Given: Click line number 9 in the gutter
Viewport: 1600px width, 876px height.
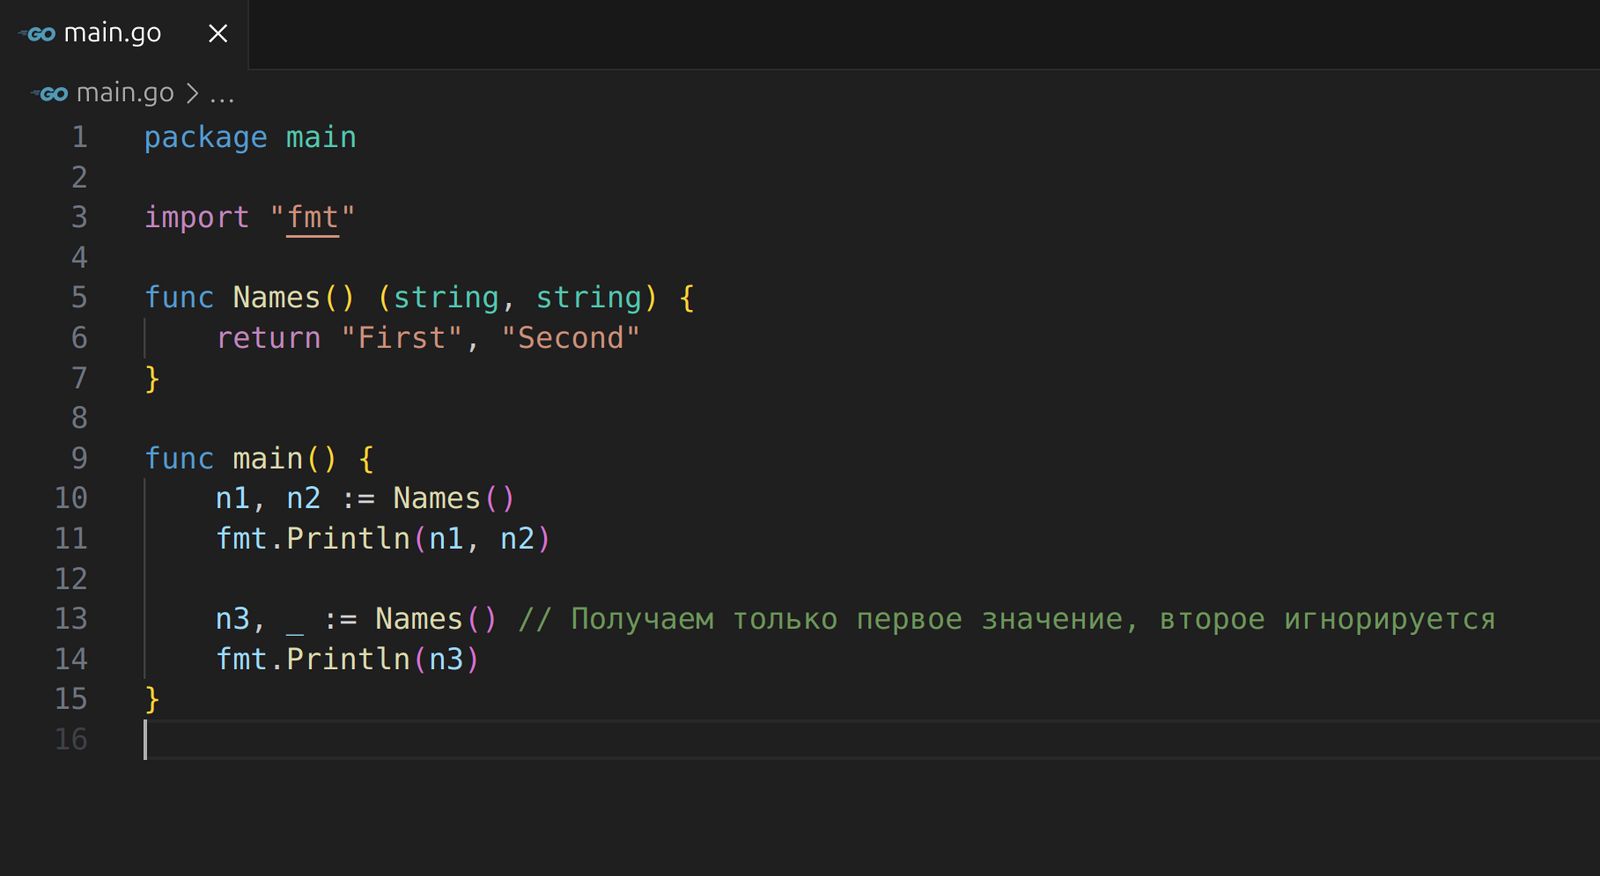Looking at the screenshot, I should 79,458.
